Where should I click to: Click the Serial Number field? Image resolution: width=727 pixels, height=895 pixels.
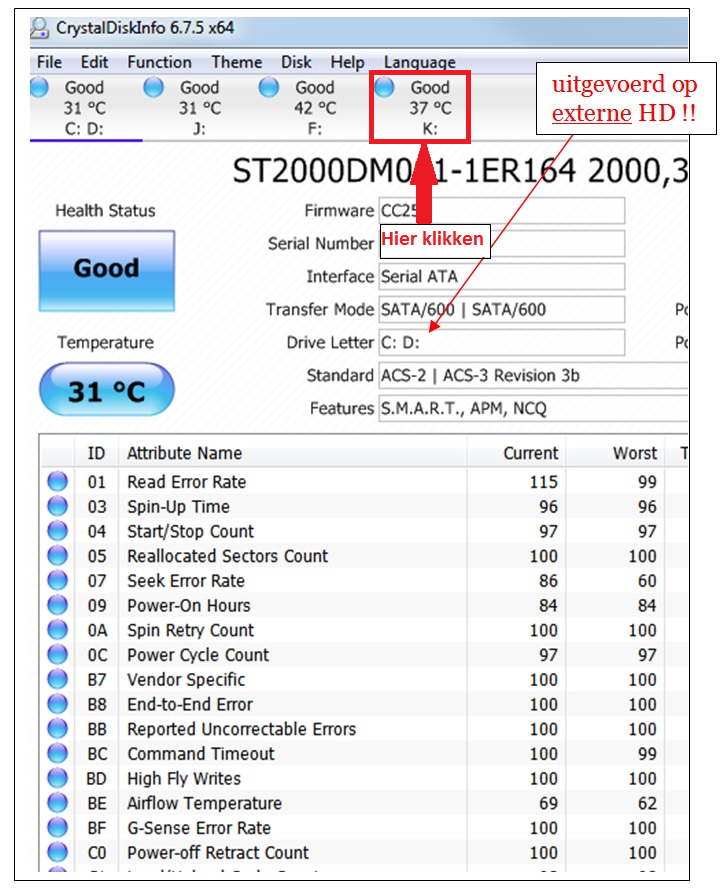502,244
